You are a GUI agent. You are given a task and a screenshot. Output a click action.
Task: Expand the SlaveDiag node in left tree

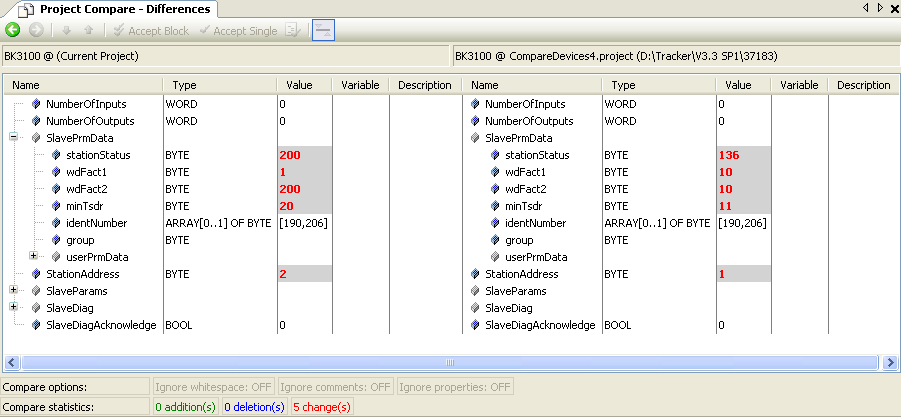click(14, 308)
